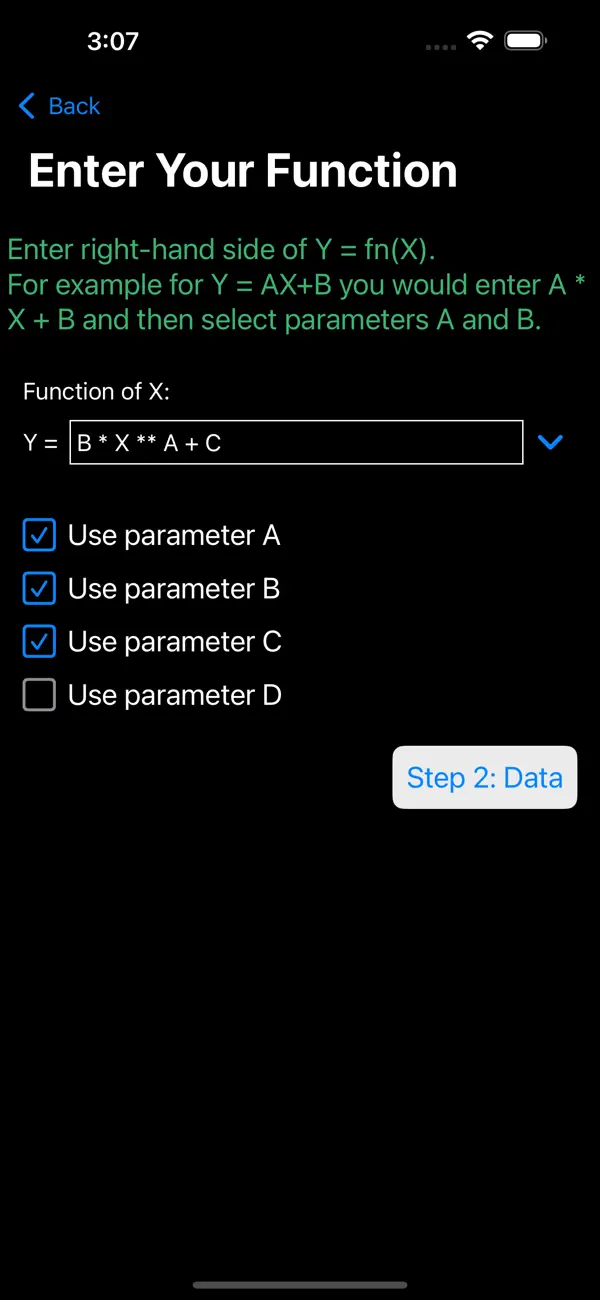This screenshot has height=1300, width=600.
Task: Collapse the function dropdown beside the equation field
Action: (551, 443)
